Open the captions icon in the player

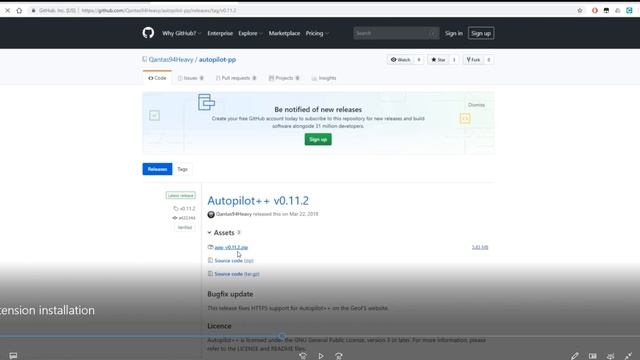tap(13, 356)
